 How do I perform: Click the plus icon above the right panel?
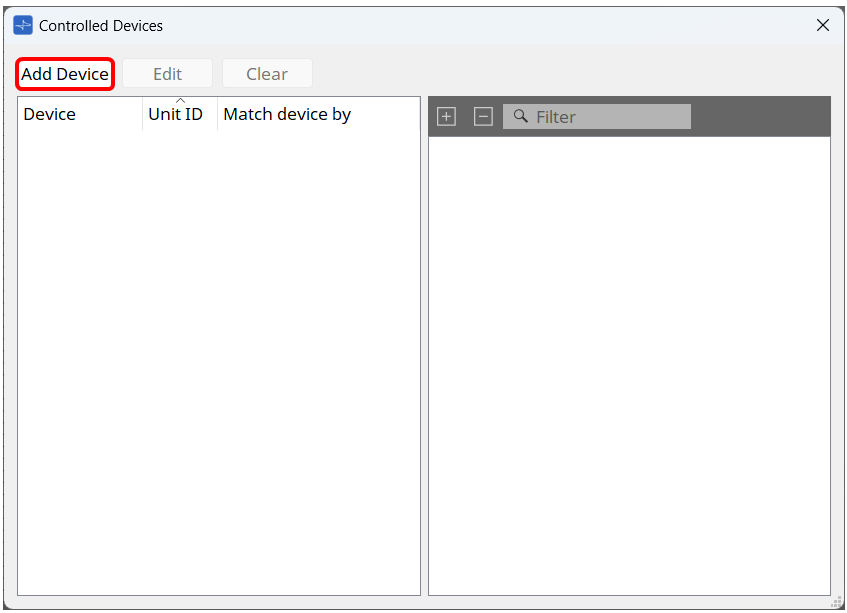[x=446, y=116]
